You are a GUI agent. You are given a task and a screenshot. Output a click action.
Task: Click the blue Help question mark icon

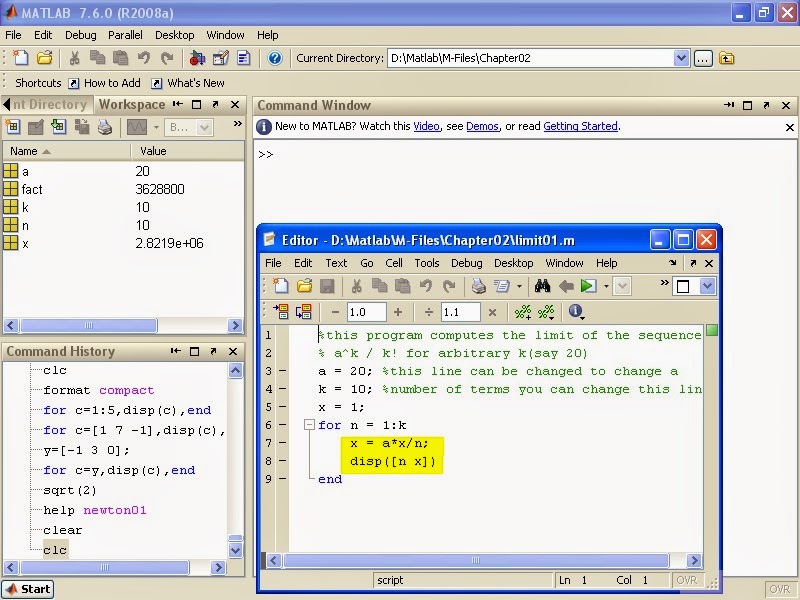coord(275,58)
